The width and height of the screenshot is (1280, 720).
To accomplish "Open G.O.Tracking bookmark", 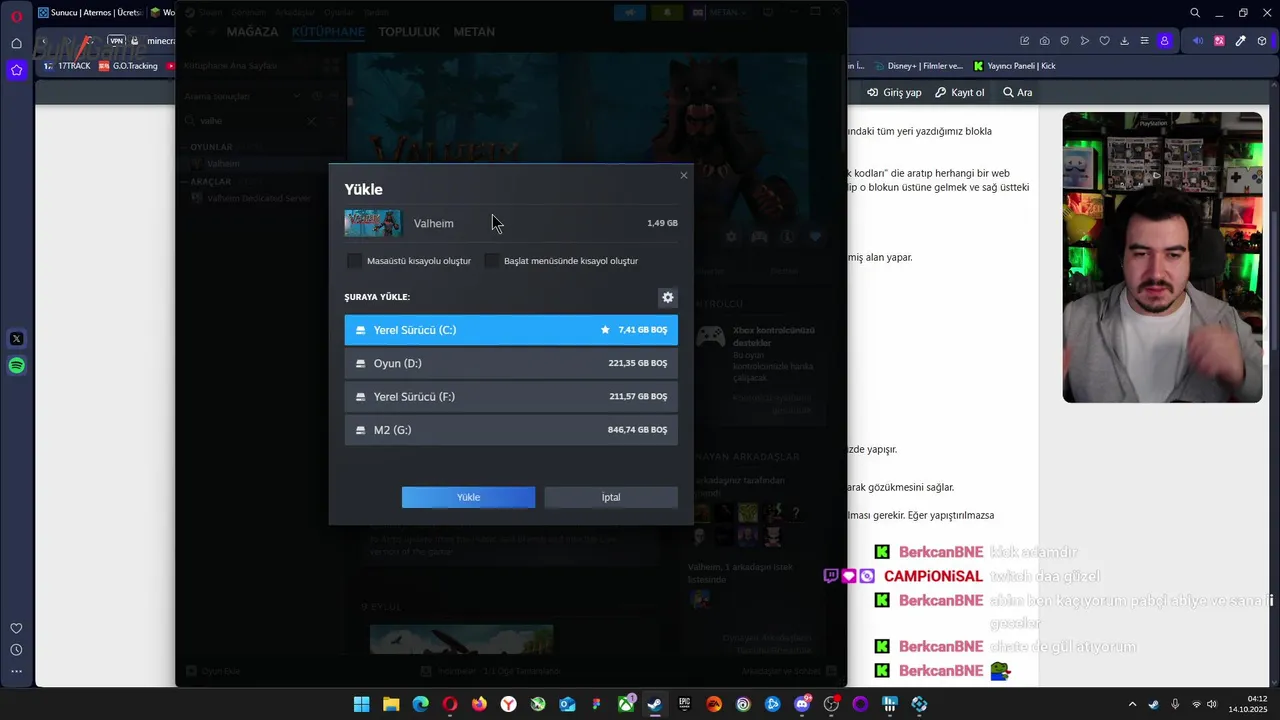I will [128, 66].
